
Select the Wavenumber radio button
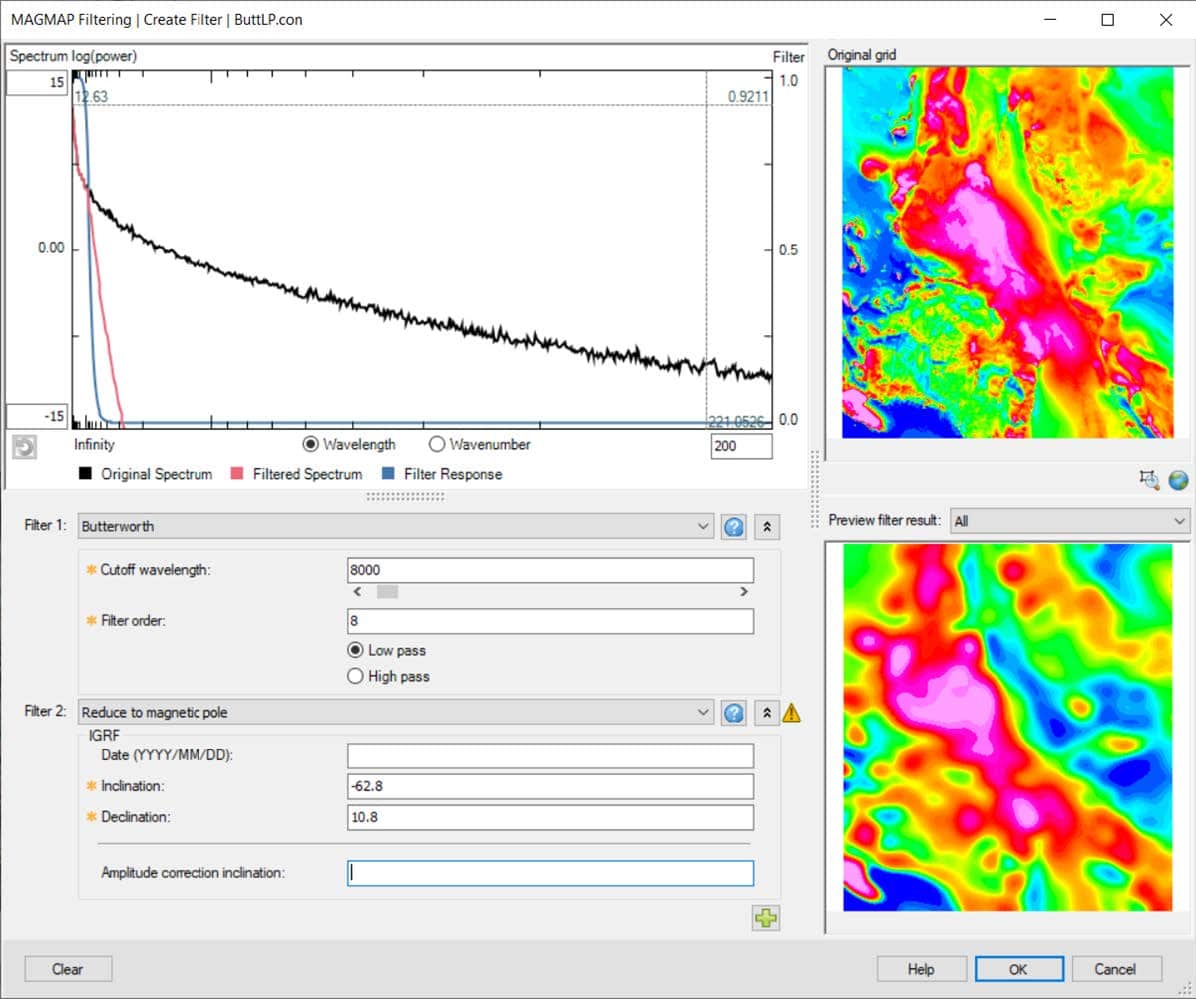(x=437, y=444)
